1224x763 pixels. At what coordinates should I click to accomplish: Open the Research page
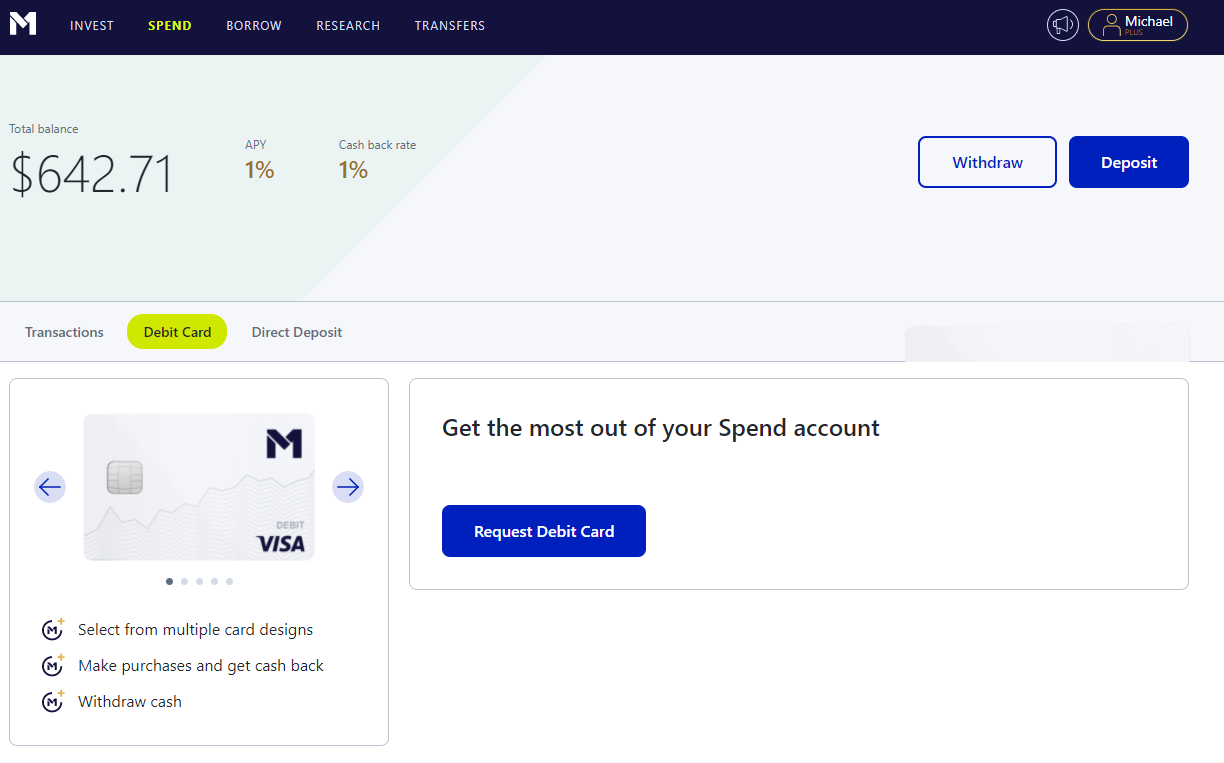click(x=348, y=26)
